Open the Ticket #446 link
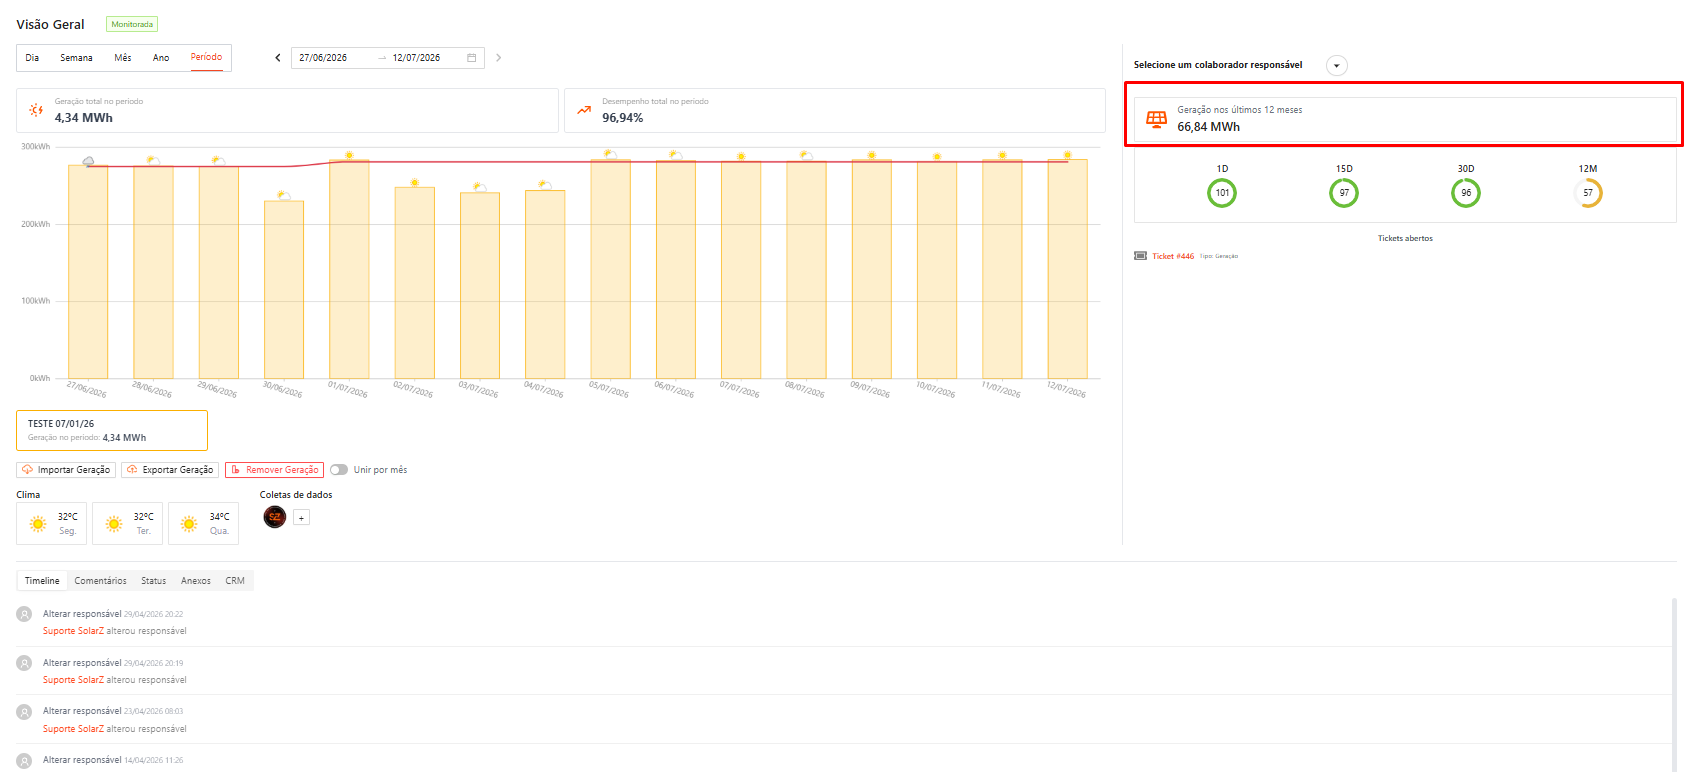This screenshot has height=772, width=1693. 1173,256
